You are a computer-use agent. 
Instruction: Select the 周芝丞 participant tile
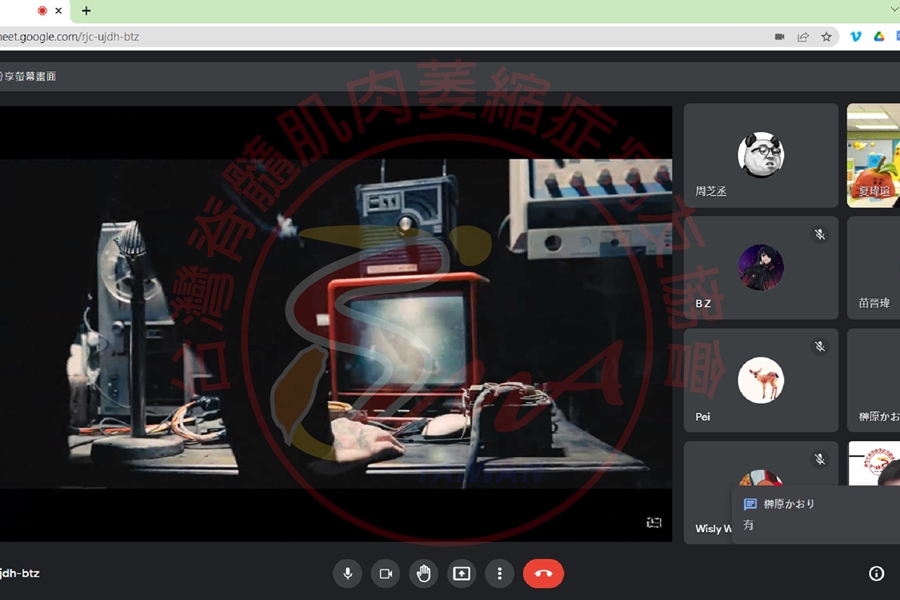[761, 156]
